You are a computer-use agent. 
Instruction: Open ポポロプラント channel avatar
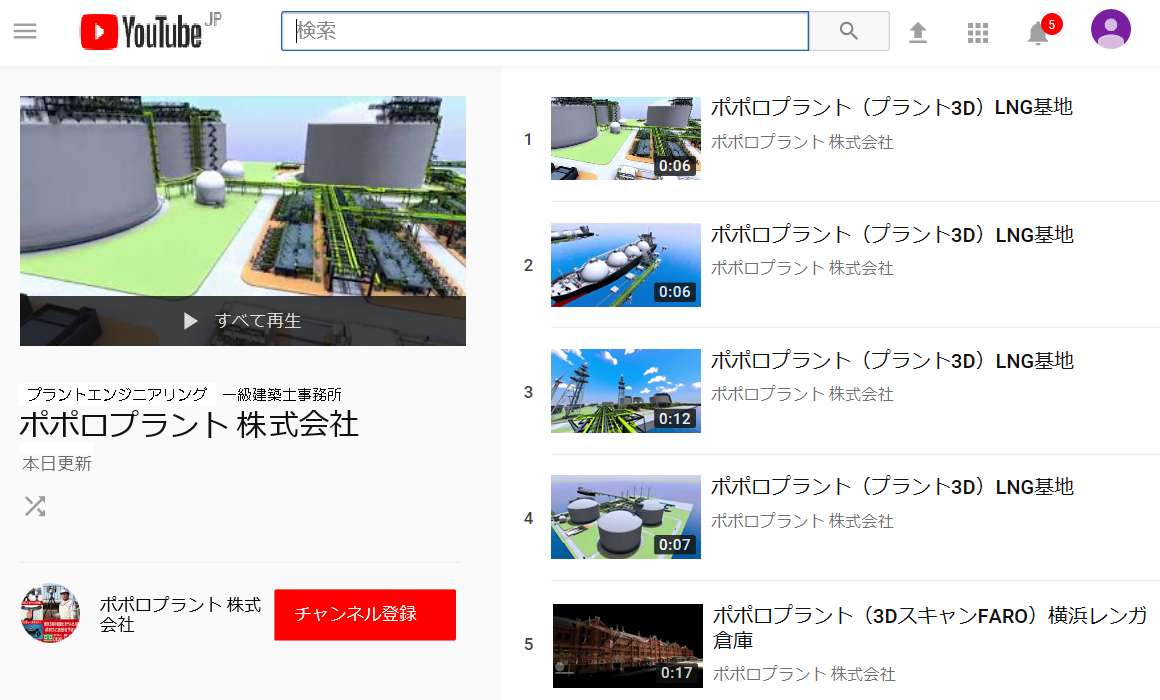point(50,613)
